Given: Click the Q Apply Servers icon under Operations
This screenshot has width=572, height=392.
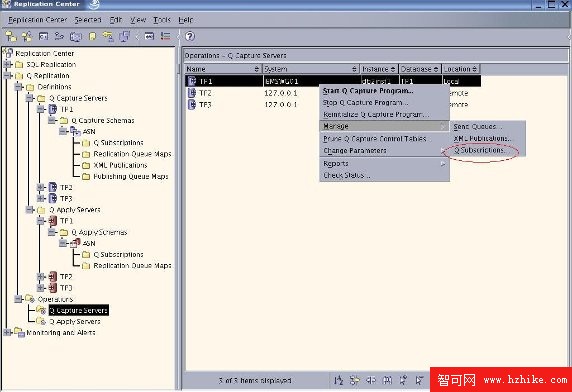Looking at the screenshot, I should point(41,321).
